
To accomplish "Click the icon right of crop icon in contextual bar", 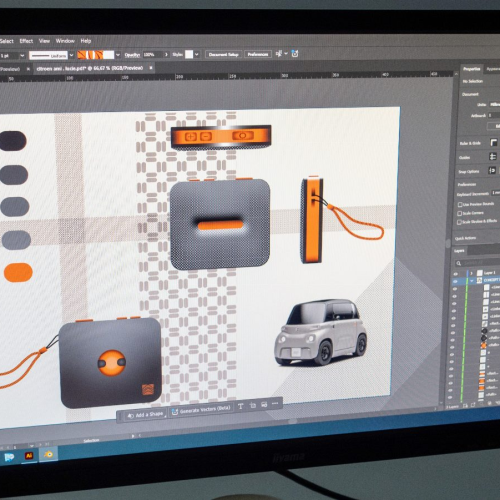I will click(x=264, y=405).
